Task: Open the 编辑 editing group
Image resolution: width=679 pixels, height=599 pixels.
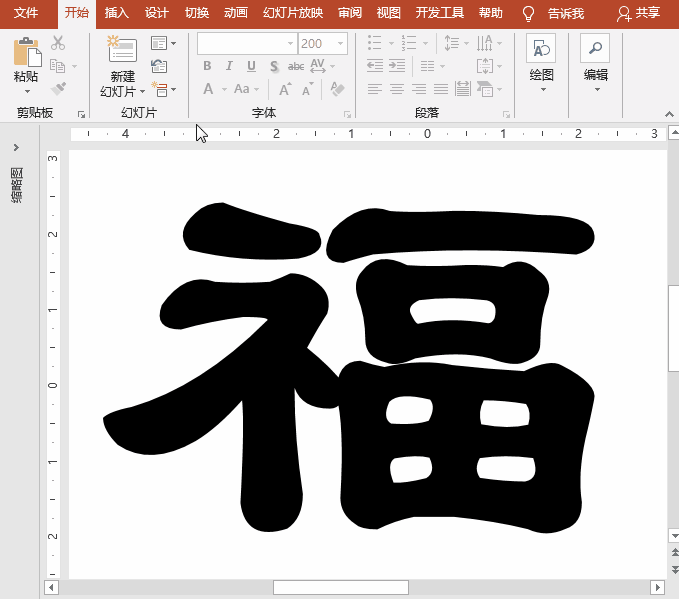Action: point(595,63)
